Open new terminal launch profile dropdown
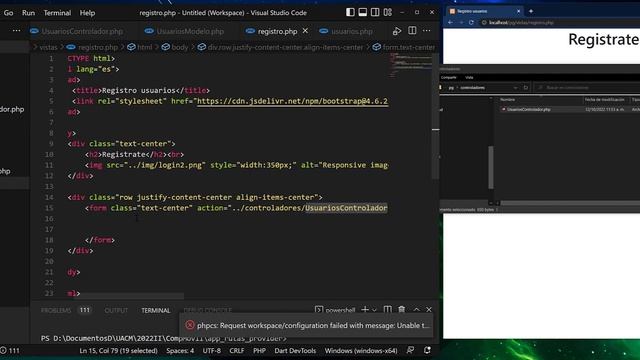 [374, 310]
